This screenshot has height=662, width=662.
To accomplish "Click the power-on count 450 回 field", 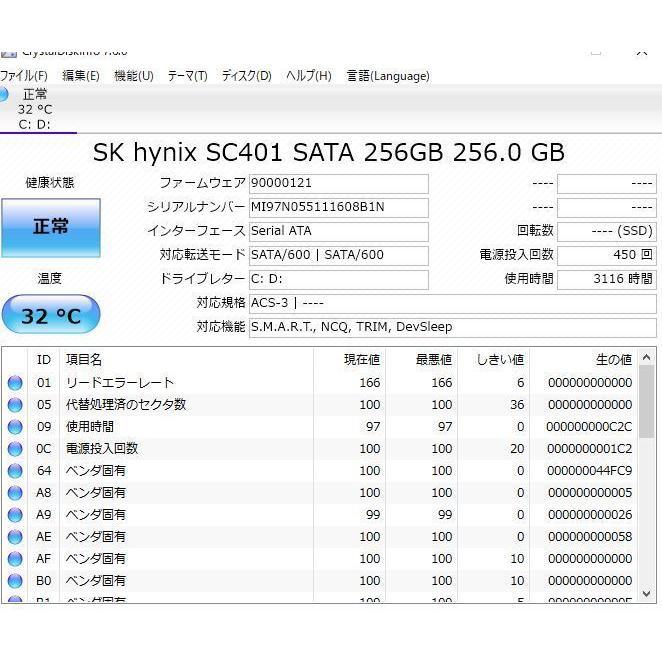I will tap(607, 255).
